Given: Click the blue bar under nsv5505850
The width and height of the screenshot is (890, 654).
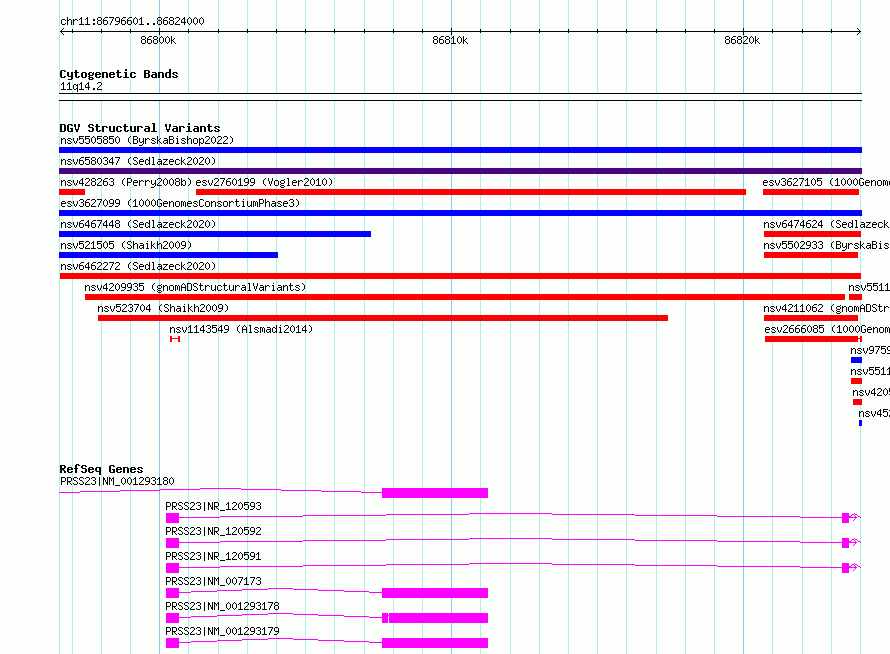Looking at the screenshot, I should [x=460, y=150].
